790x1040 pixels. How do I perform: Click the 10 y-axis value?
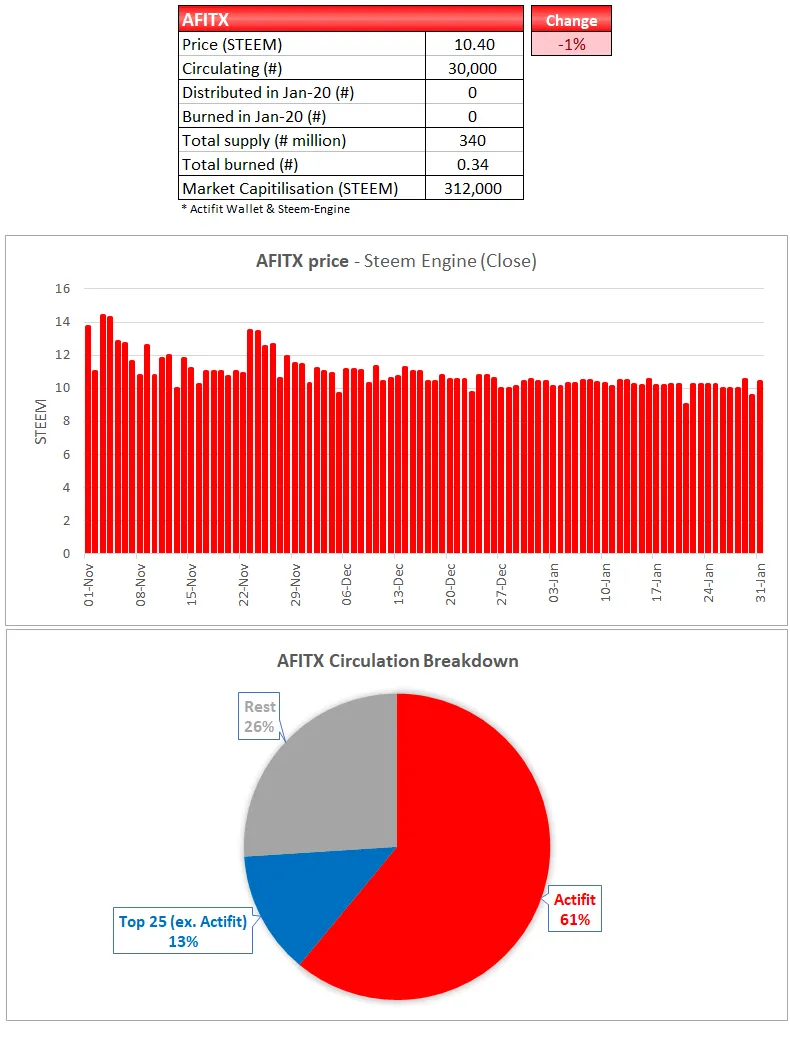click(x=62, y=388)
